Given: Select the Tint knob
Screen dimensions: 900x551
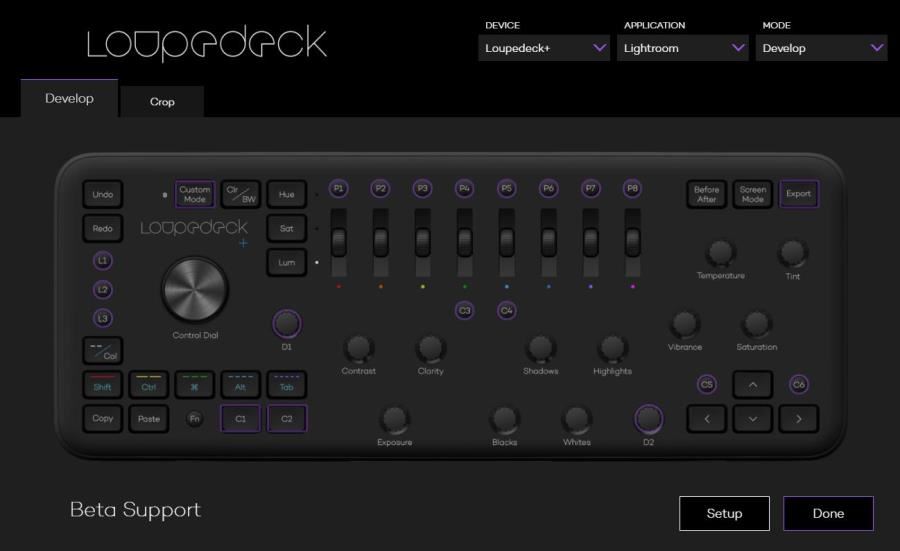Looking at the screenshot, I should [793, 253].
